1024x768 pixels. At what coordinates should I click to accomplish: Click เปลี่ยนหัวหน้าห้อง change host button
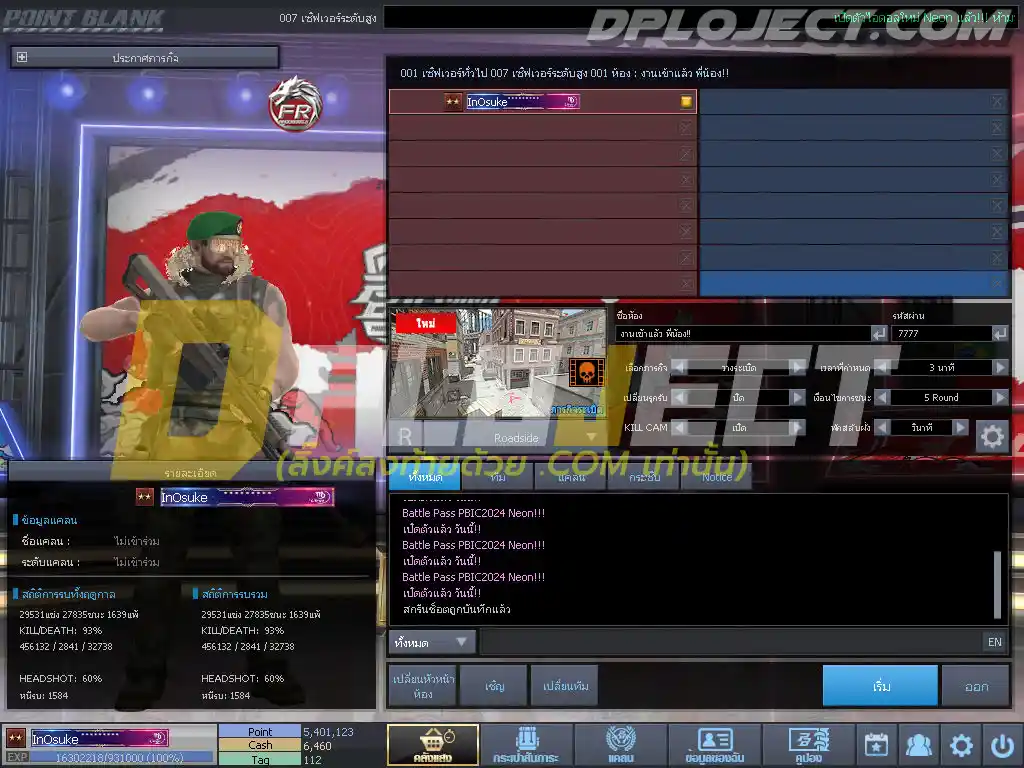pos(423,686)
